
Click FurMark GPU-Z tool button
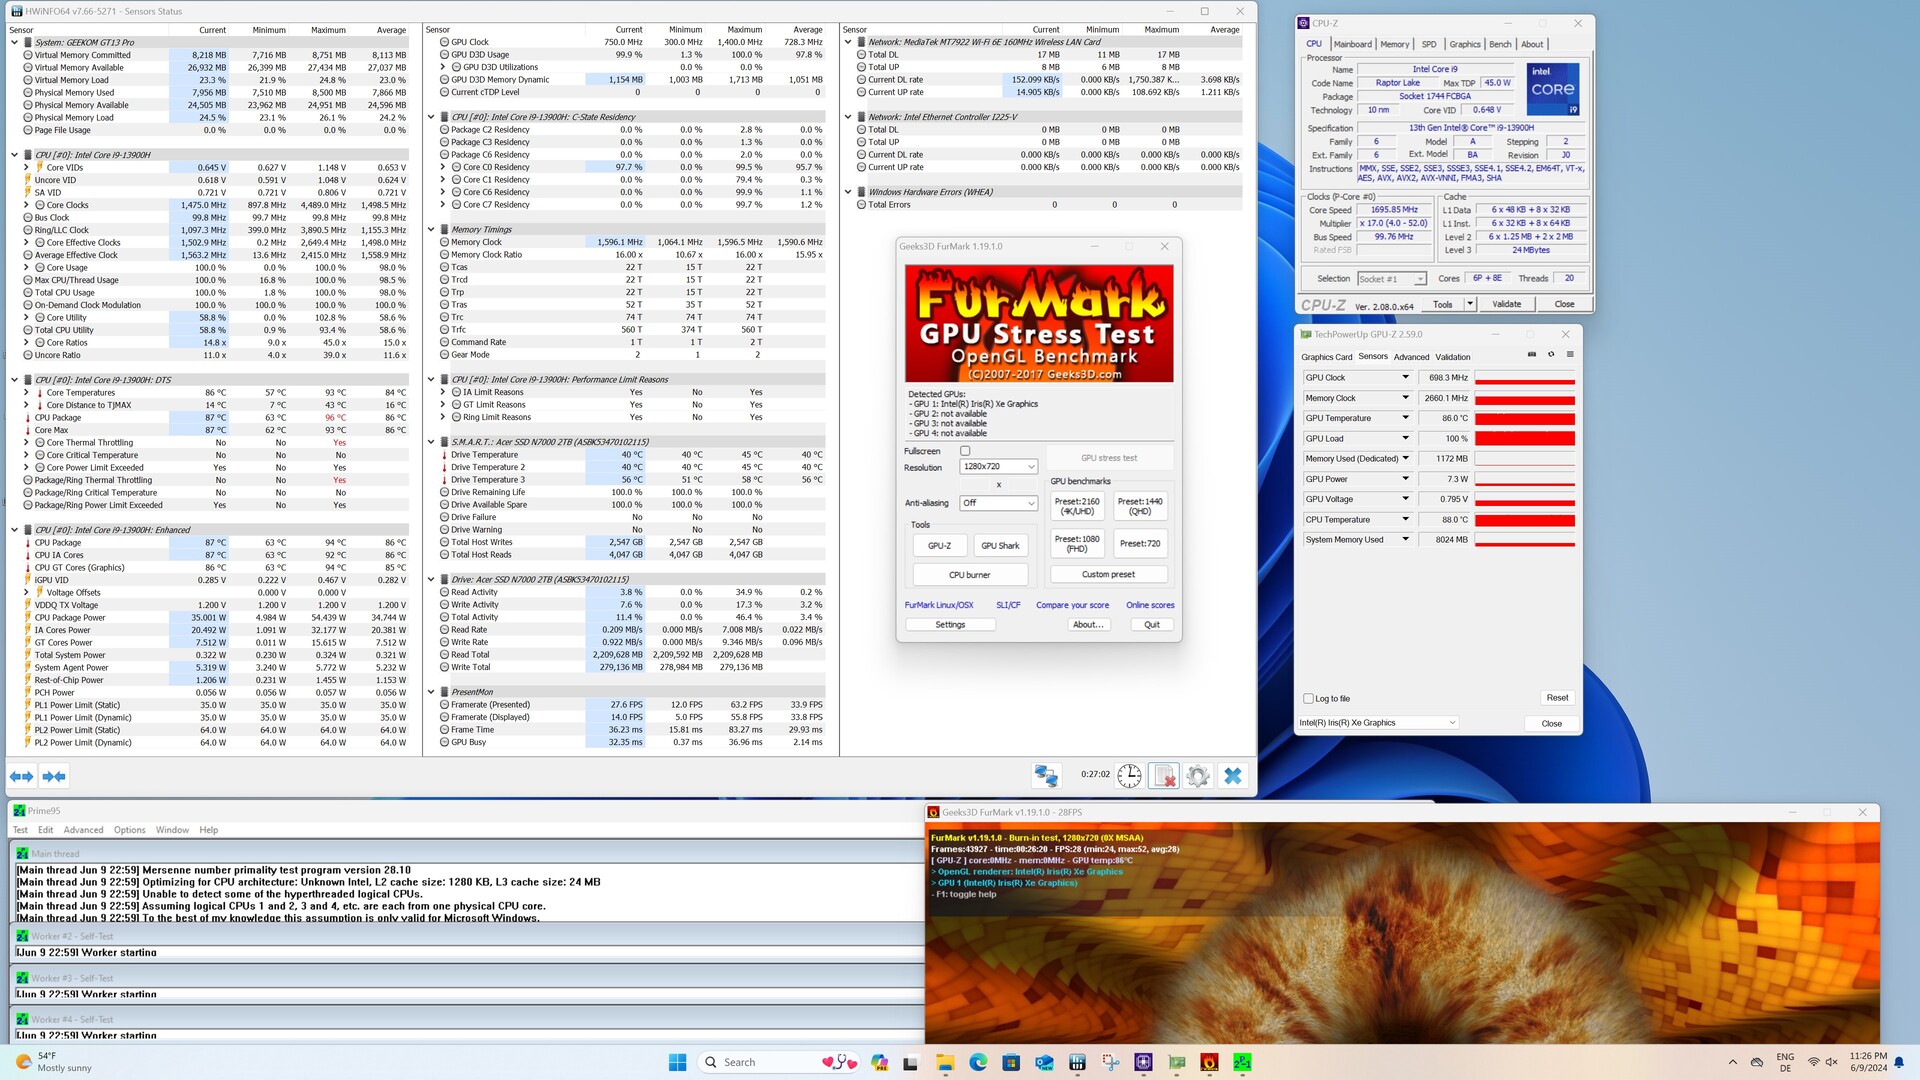click(x=939, y=545)
